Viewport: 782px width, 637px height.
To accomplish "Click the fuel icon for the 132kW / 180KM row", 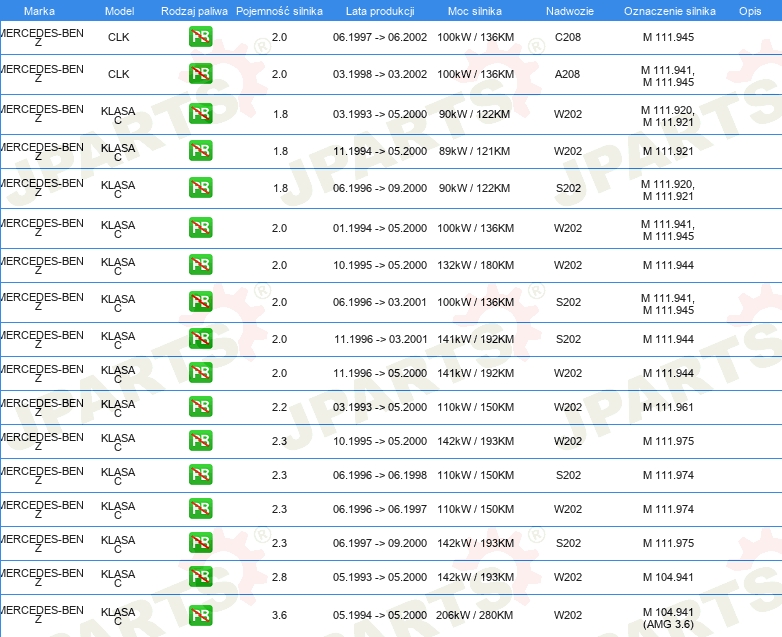I will [200, 265].
